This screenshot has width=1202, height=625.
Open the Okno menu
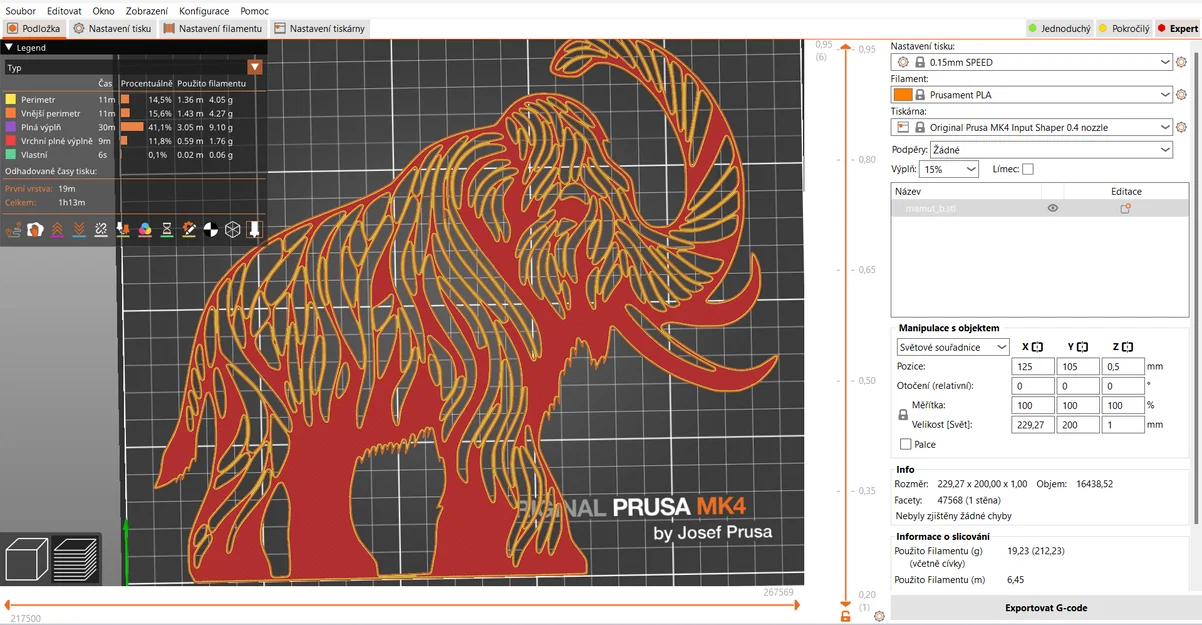point(103,11)
